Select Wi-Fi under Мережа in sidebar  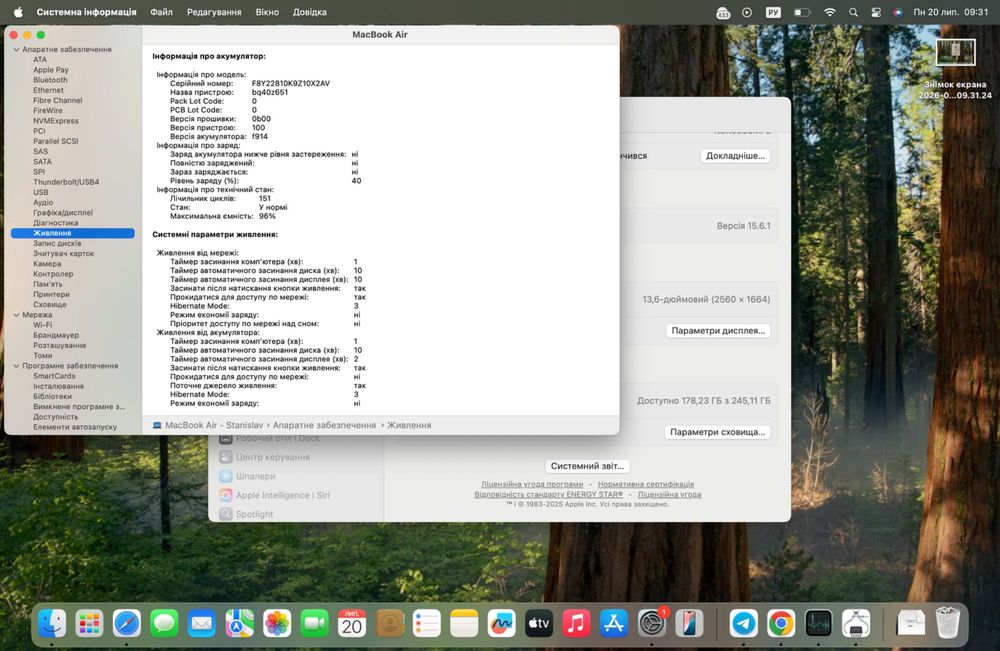pos(43,325)
